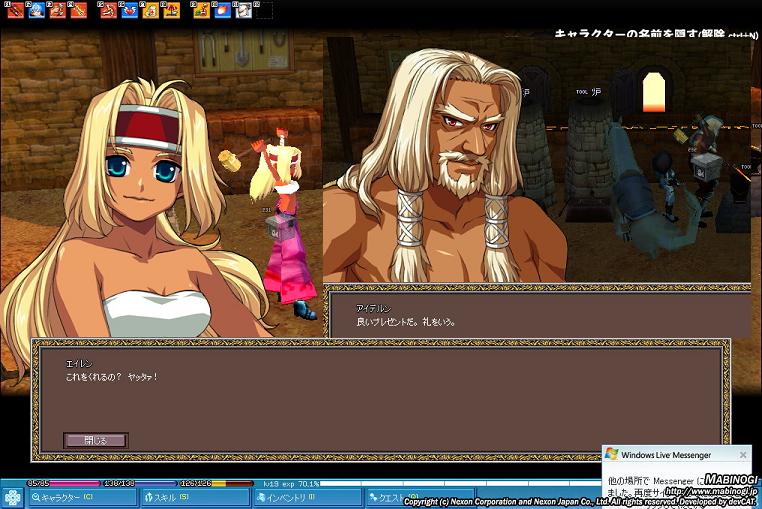Click アイテルン's line 良いプレゼントだ。礼をいう。
The width and height of the screenshot is (762, 509).
coord(405,321)
